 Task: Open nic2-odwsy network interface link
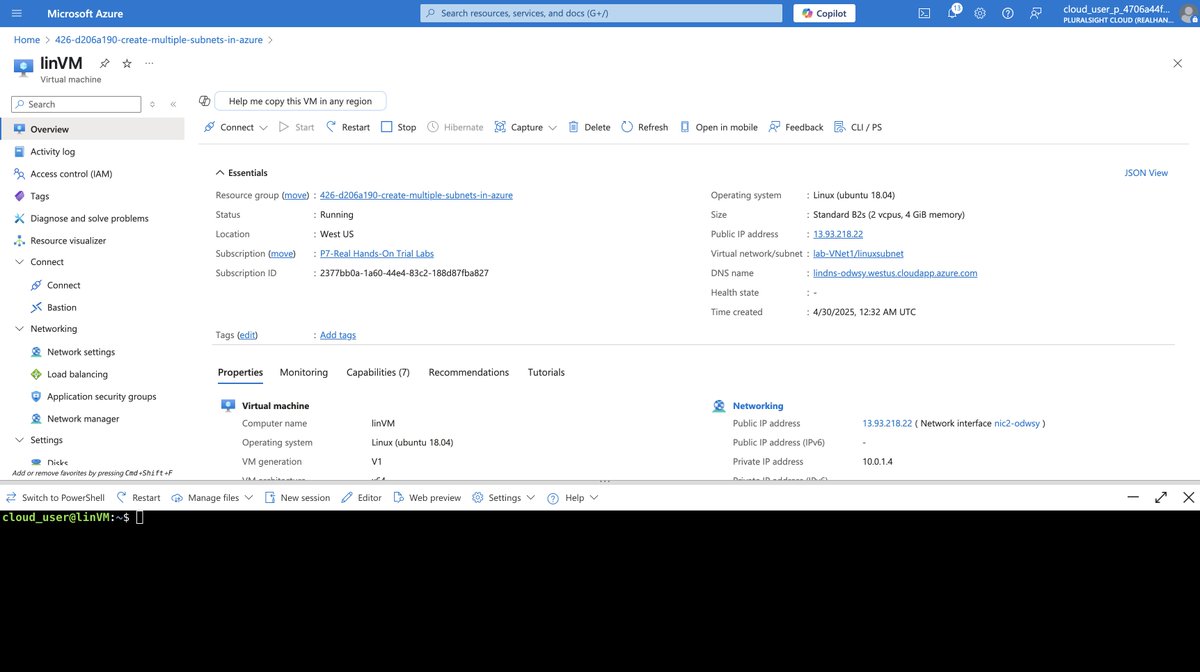tap(1017, 423)
